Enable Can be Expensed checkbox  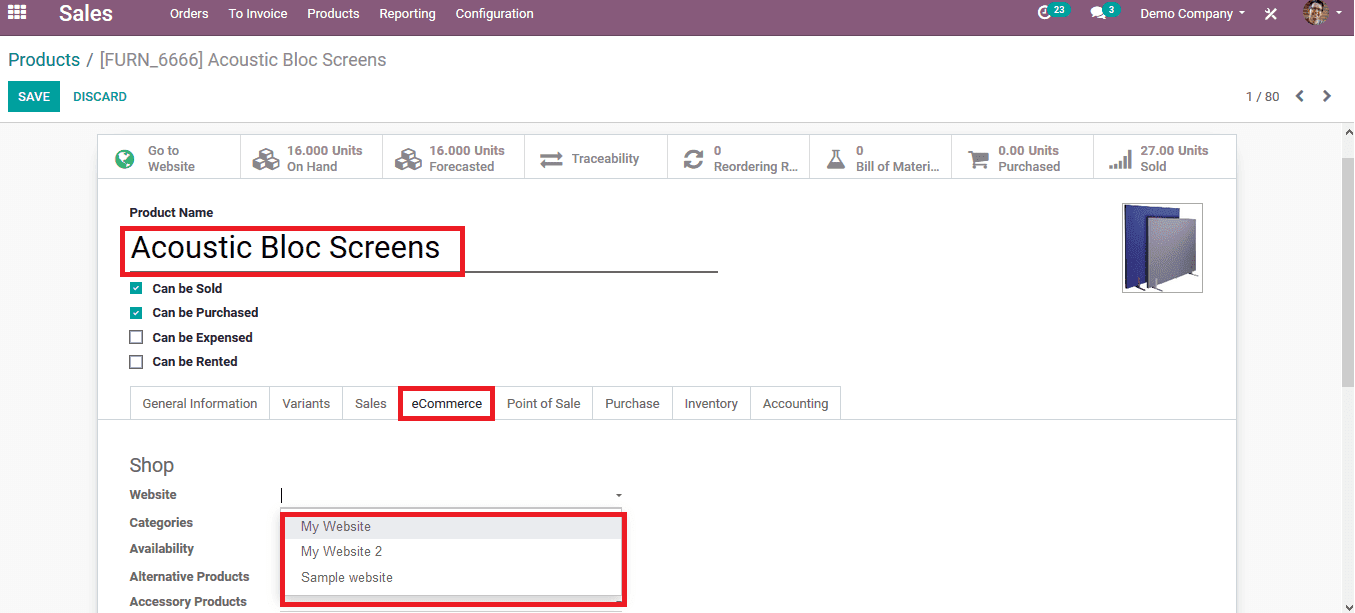[x=136, y=337]
